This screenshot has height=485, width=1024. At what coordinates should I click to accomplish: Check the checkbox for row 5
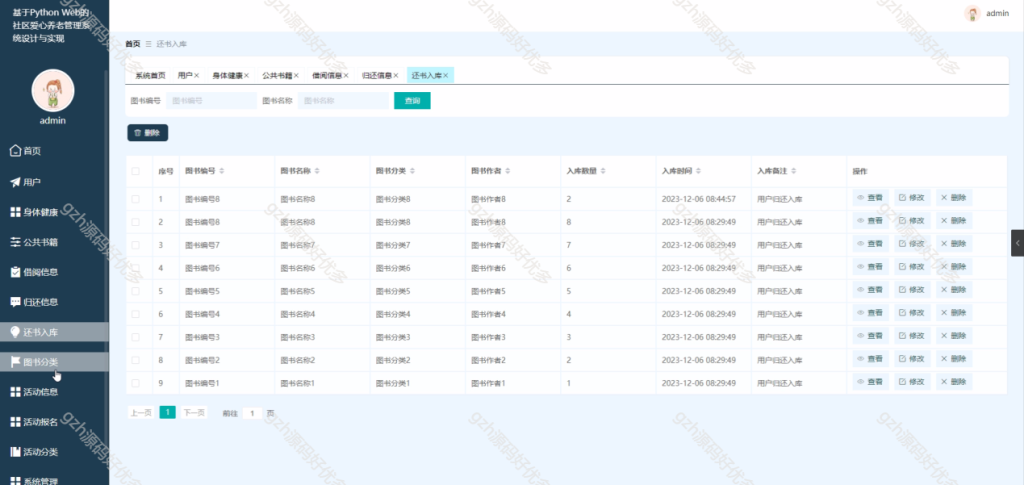(x=135, y=291)
